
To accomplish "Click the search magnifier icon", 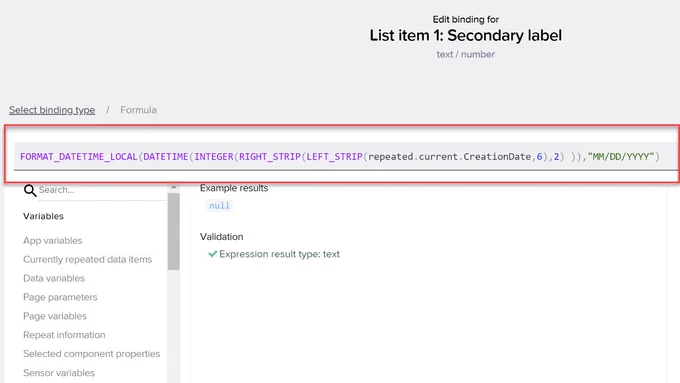I will (30, 190).
